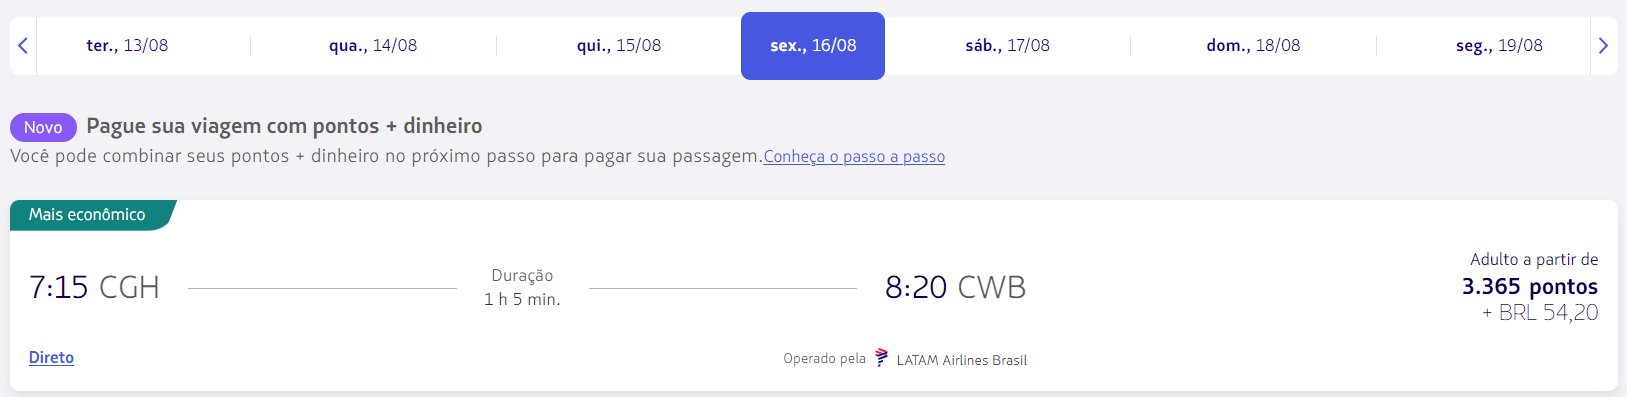Switch to seg., 19/08 date
This screenshot has height=397, width=1627.
coord(1499,45)
